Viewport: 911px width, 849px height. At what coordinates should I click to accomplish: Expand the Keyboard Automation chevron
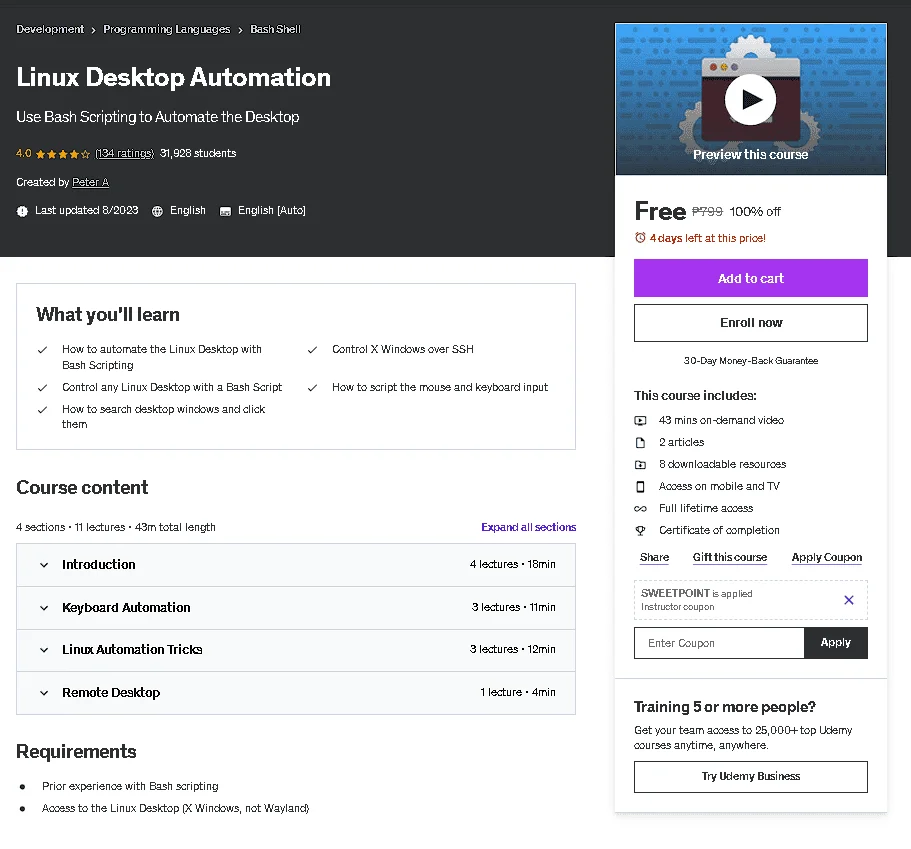tap(44, 608)
